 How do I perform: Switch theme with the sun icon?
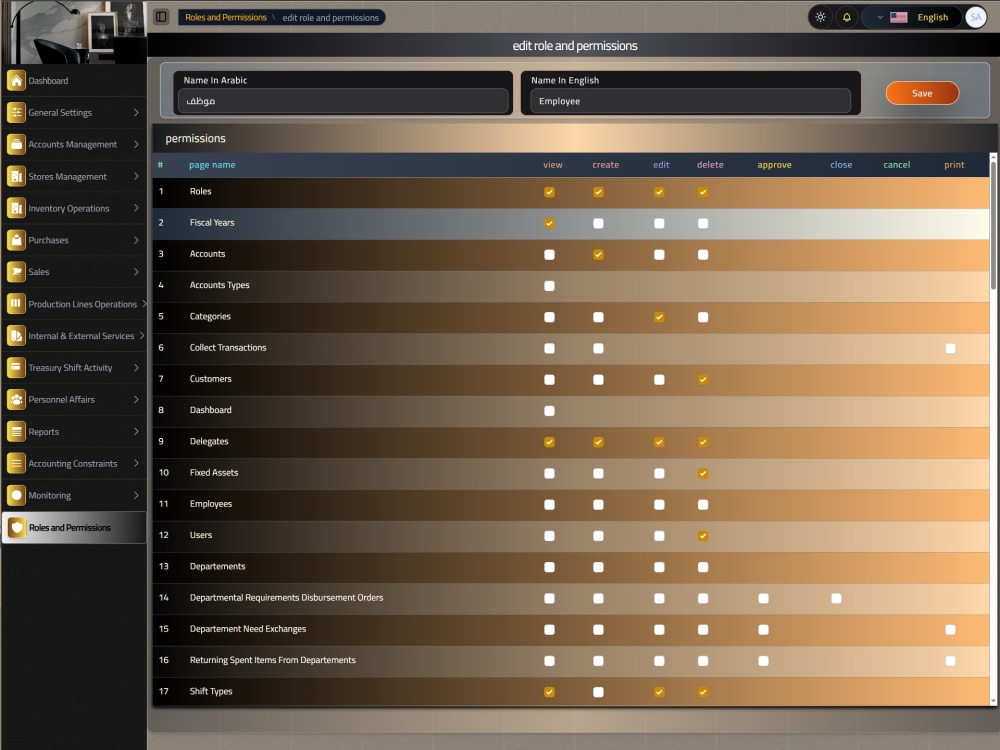point(820,17)
